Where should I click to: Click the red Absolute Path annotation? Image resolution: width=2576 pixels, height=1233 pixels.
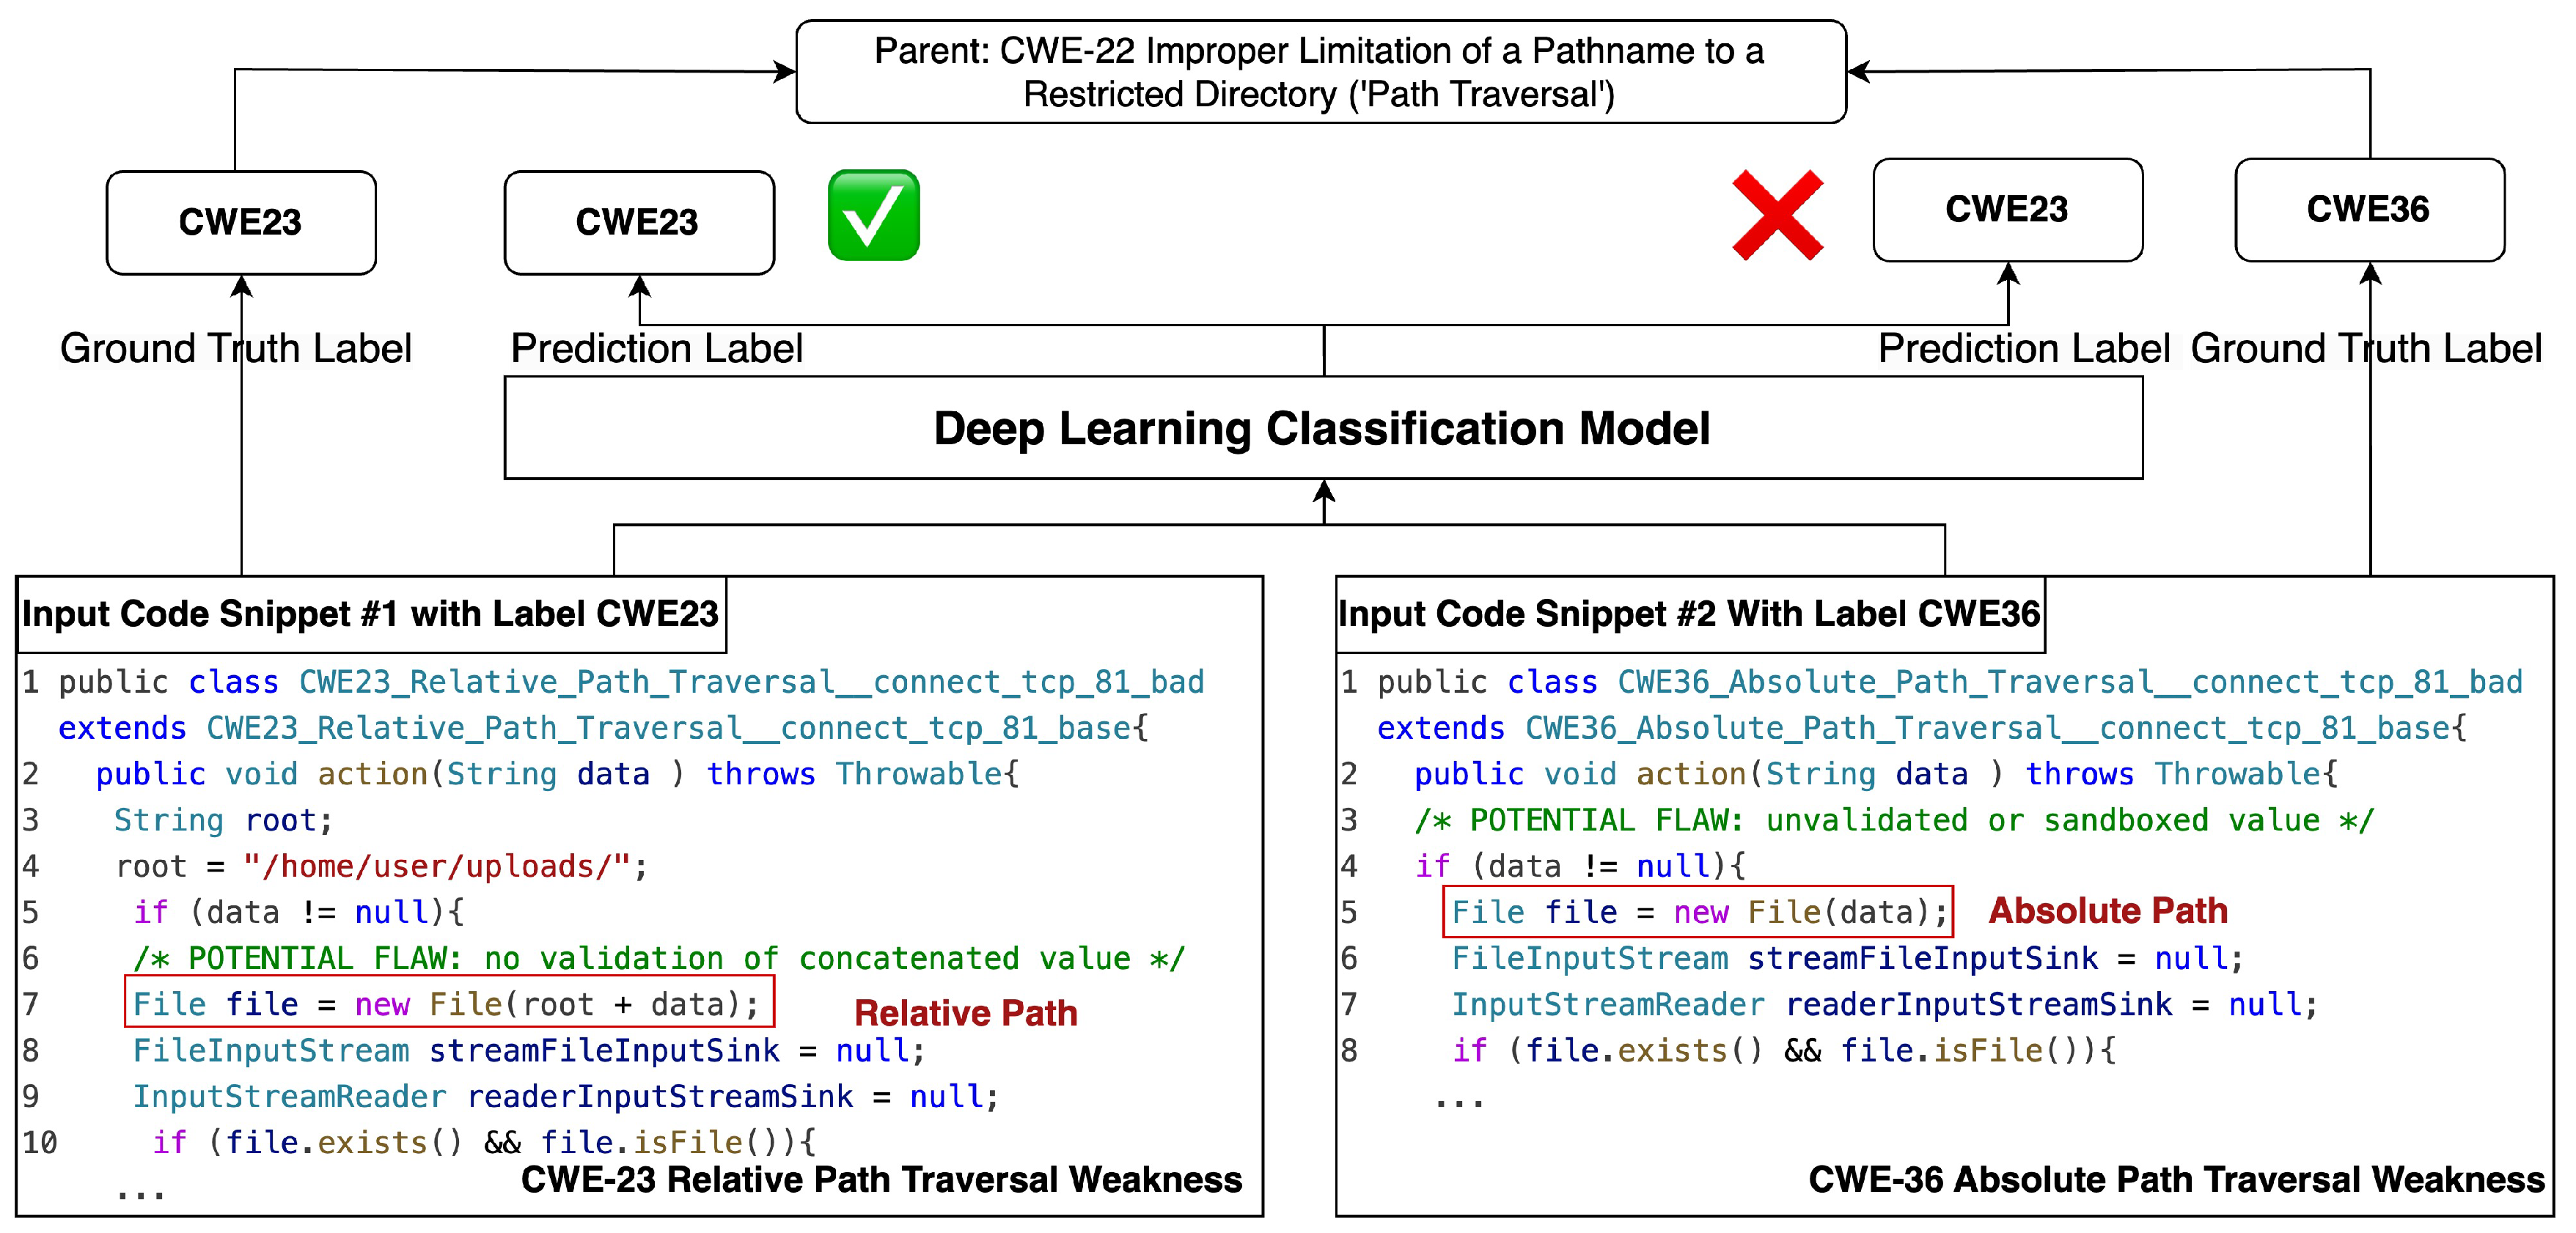[2107, 910]
